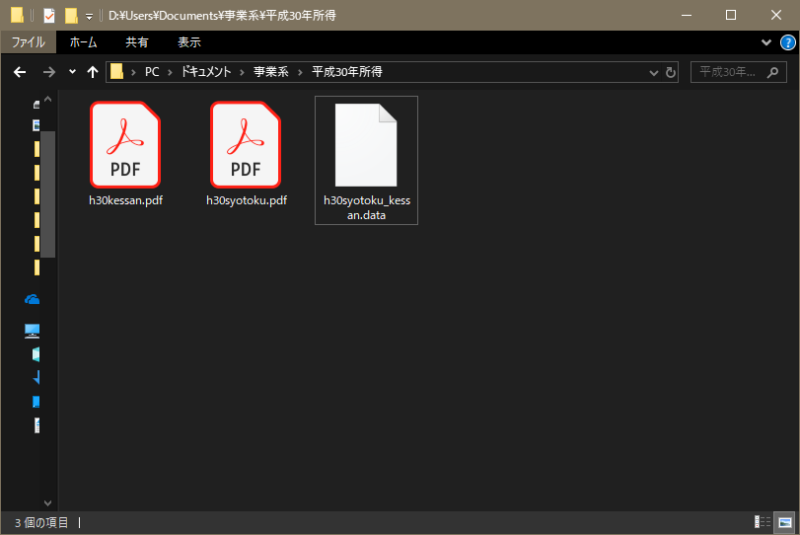Screen dimensions: 800x535
Task: Click the navigation pane scroll down arrow
Action: [48, 503]
